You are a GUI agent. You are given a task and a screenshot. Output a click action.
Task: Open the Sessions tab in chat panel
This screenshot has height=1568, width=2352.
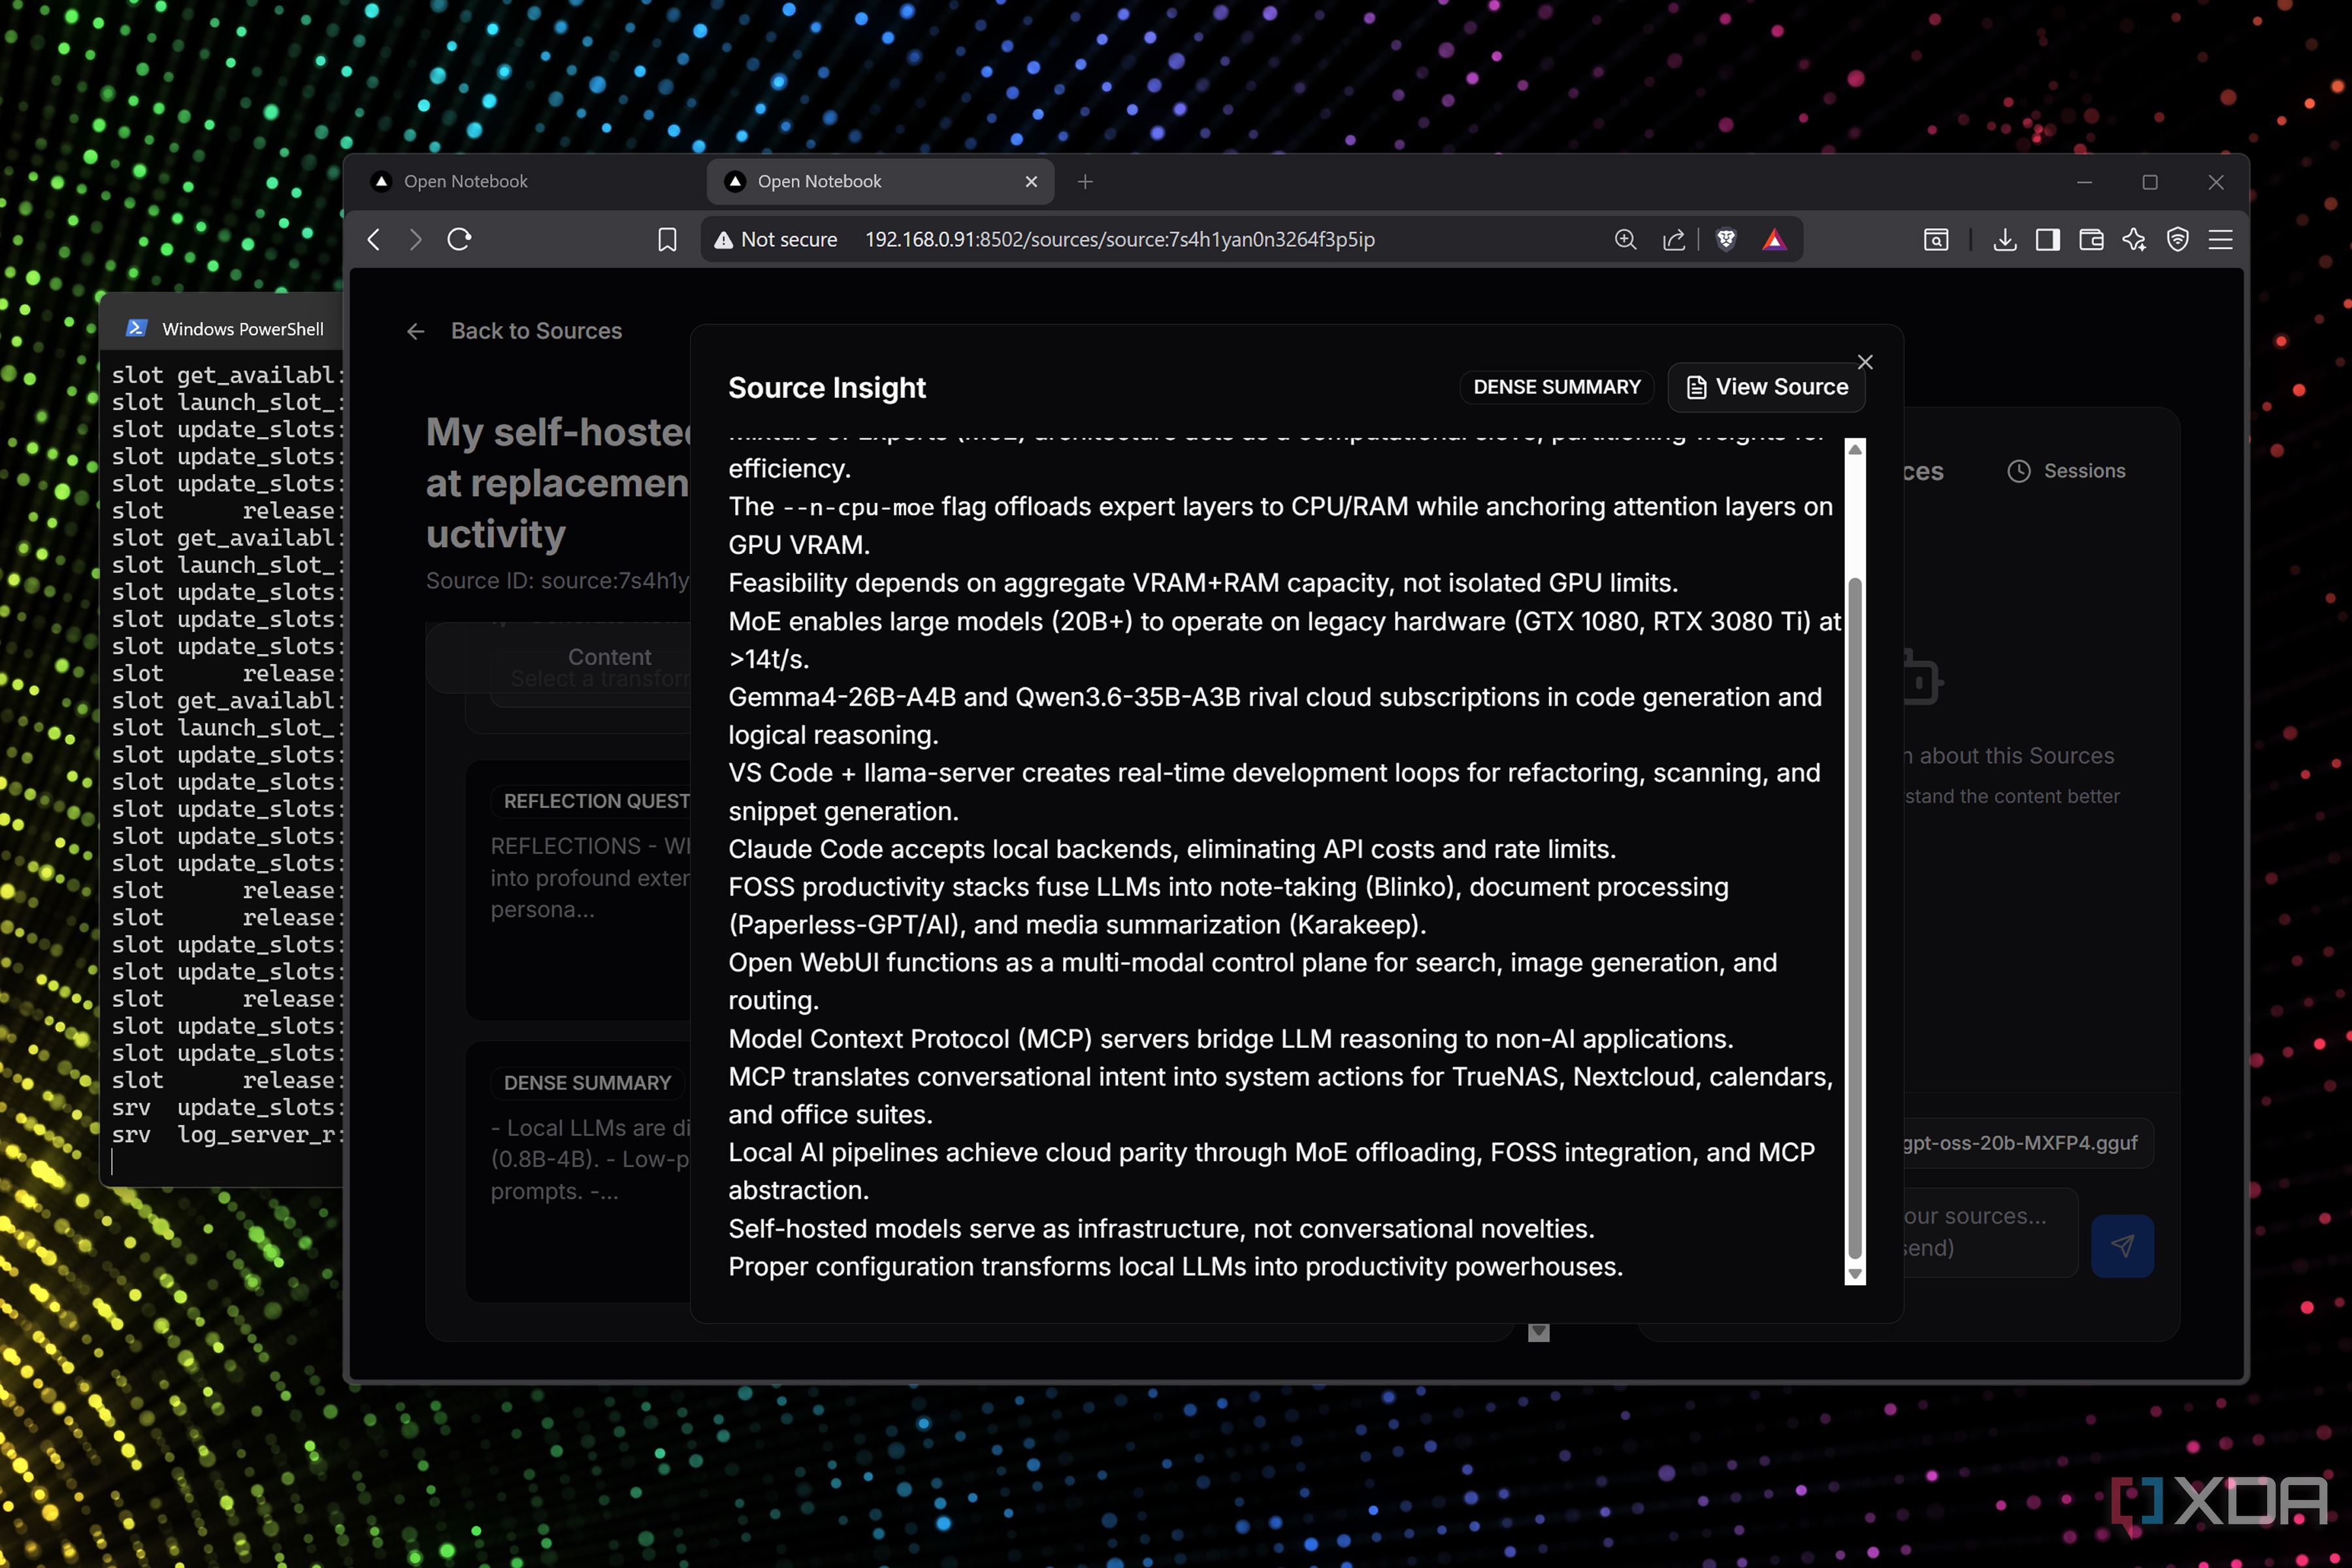pyautogui.click(x=2067, y=471)
